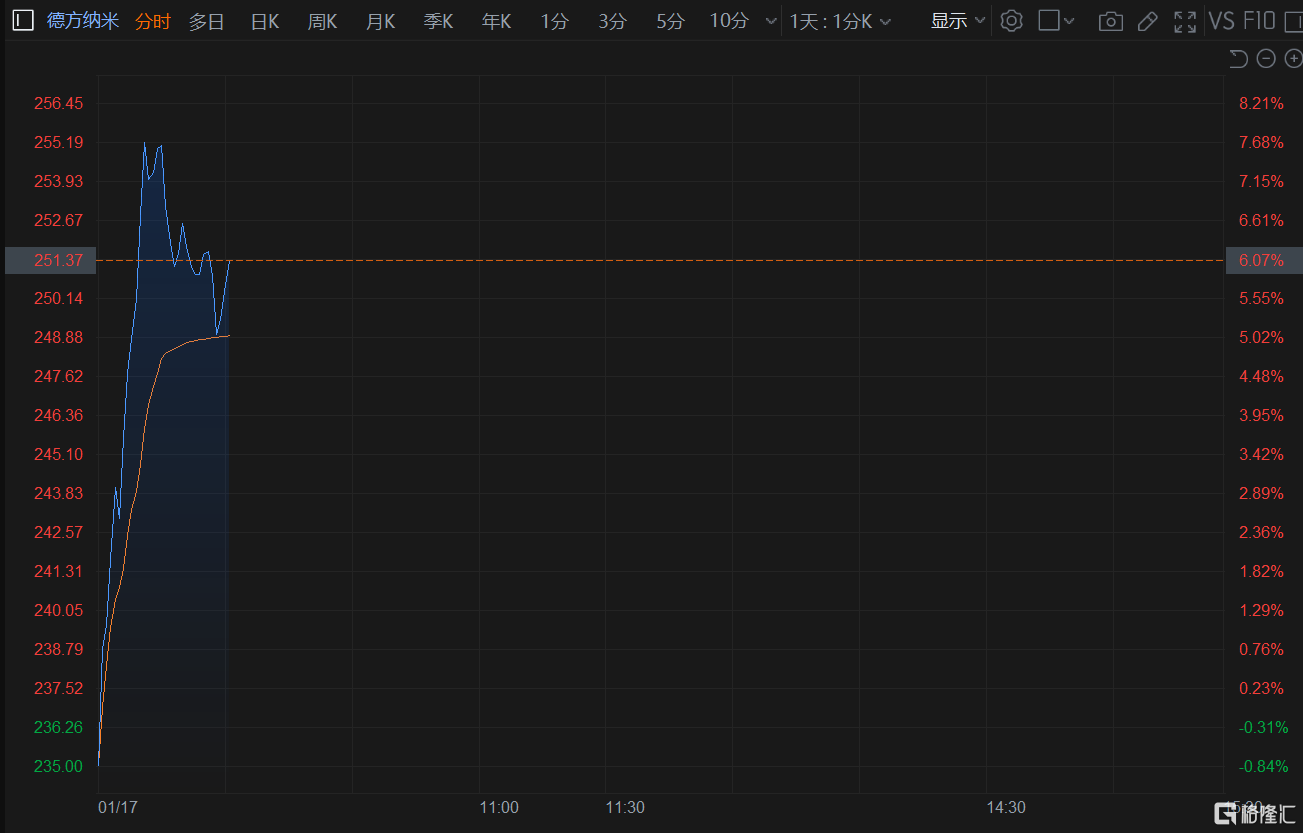Select the 5分 five-minute interval
The height and width of the screenshot is (833, 1303).
pyautogui.click(x=671, y=21)
